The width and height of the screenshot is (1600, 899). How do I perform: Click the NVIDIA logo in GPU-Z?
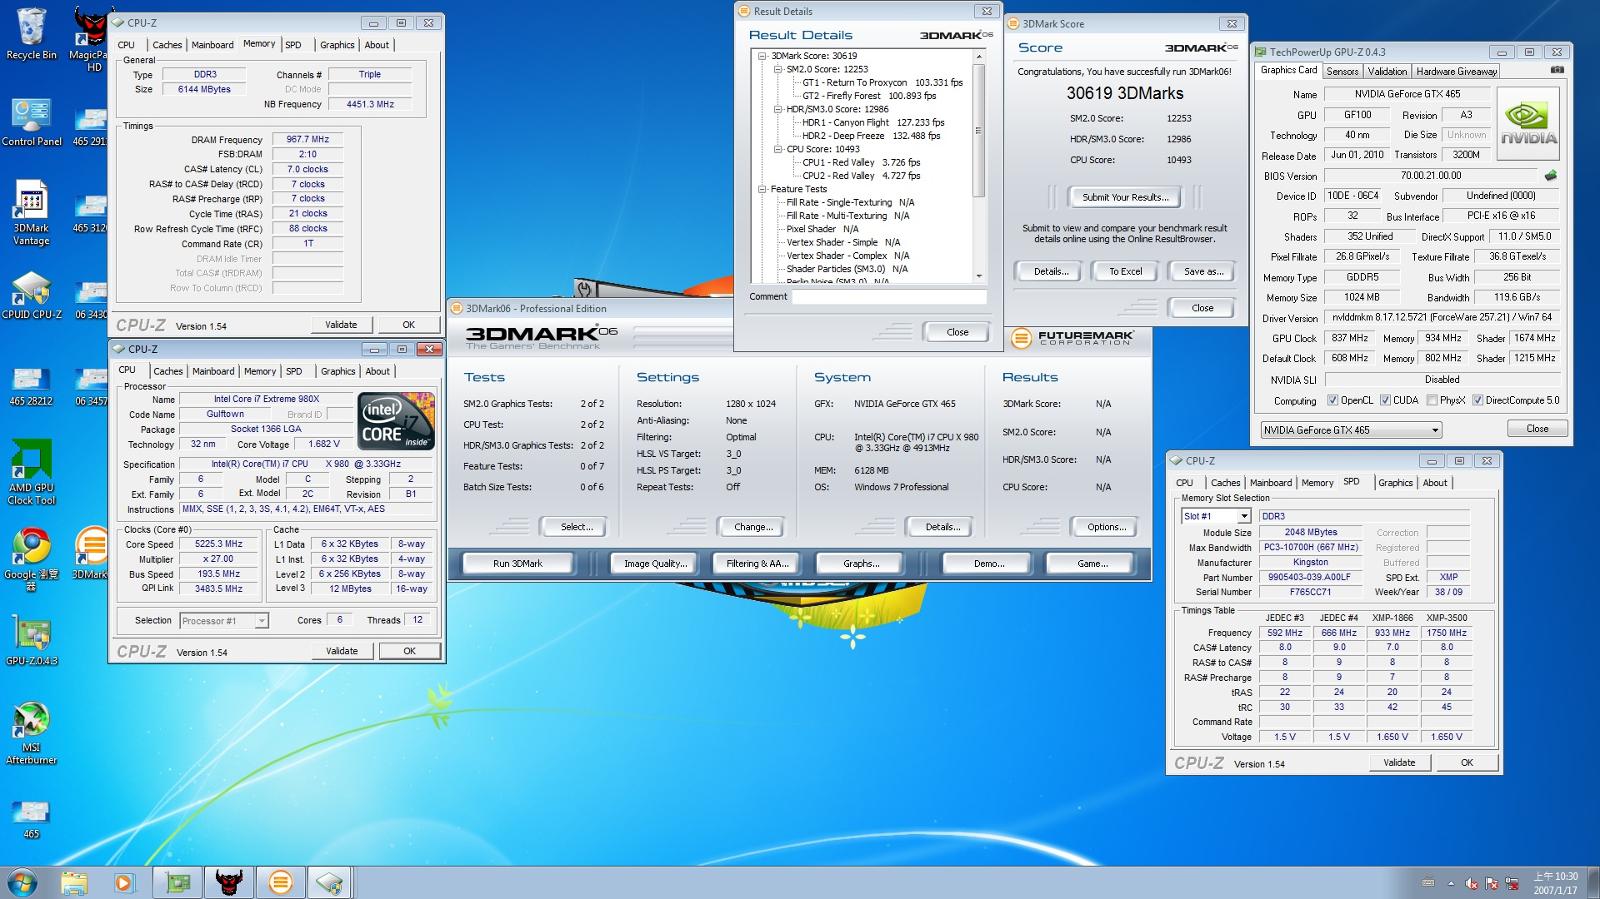tap(1528, 125)
